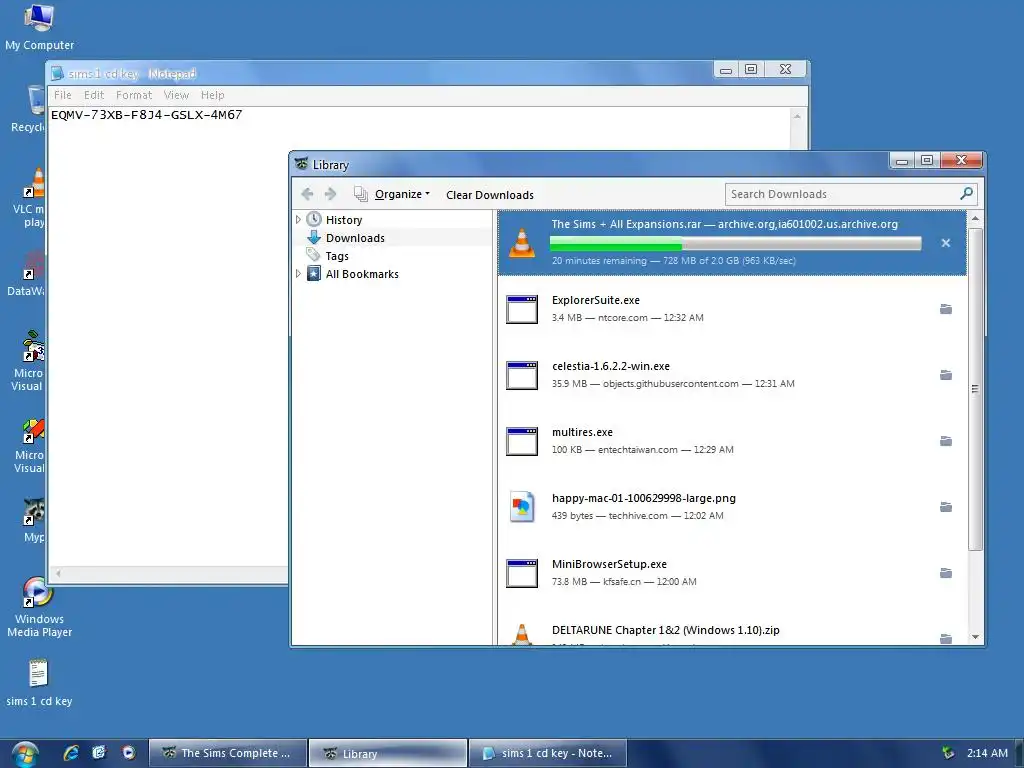
Task: Select MiniBrowserSetup.exe download entry name
Action: 609,564
